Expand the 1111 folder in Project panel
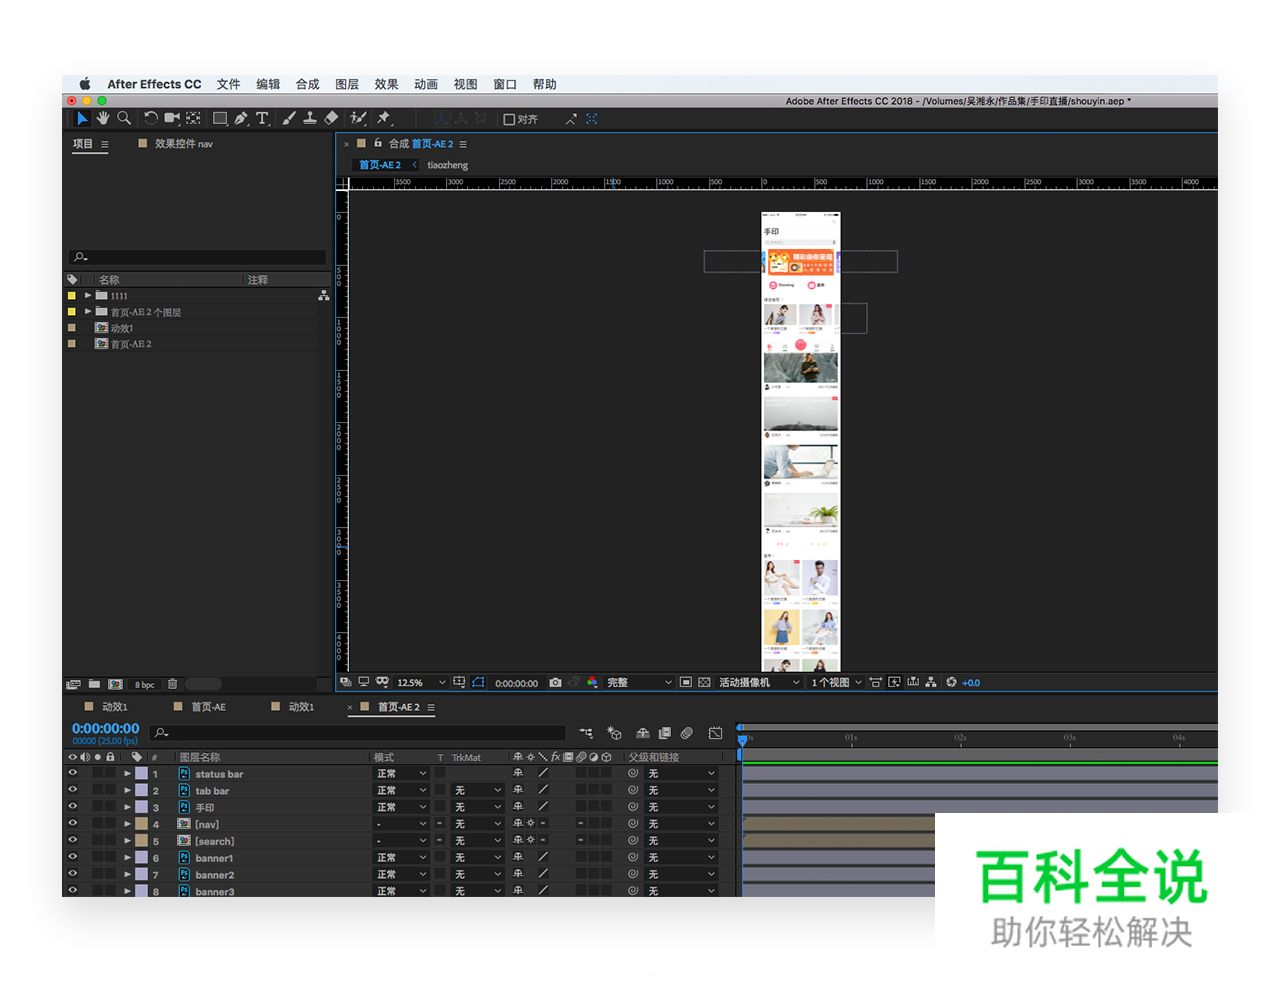The width and height of the screenshot is (1280, 993). [x=88, y=296]
